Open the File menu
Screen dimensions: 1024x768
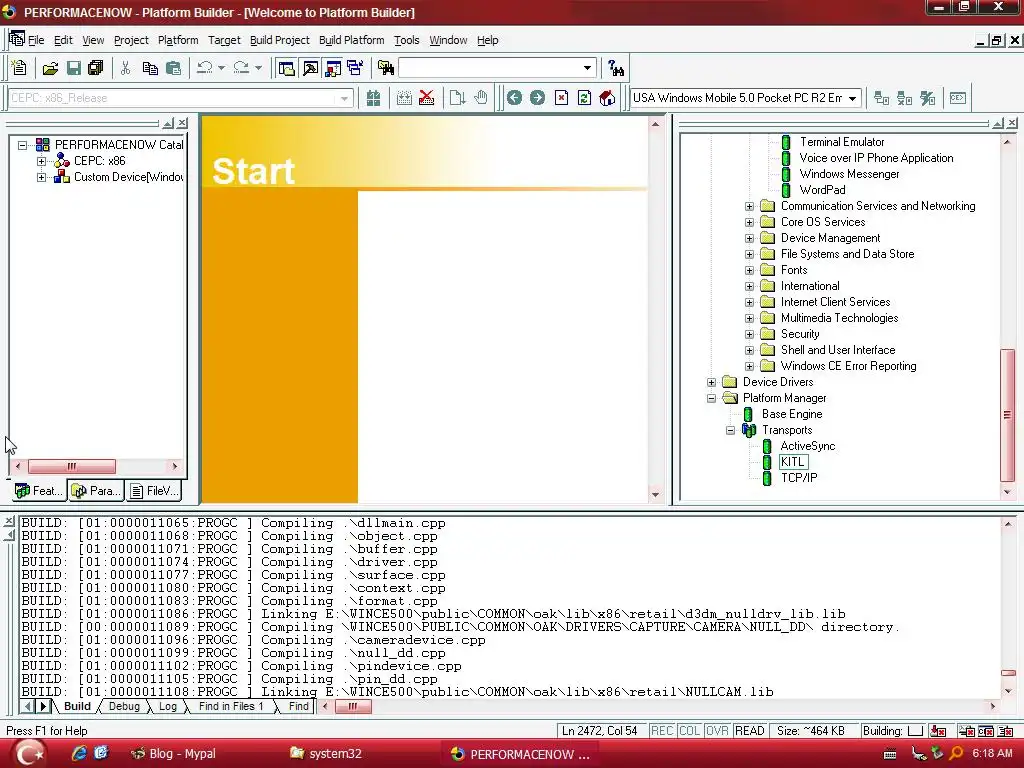36,40
